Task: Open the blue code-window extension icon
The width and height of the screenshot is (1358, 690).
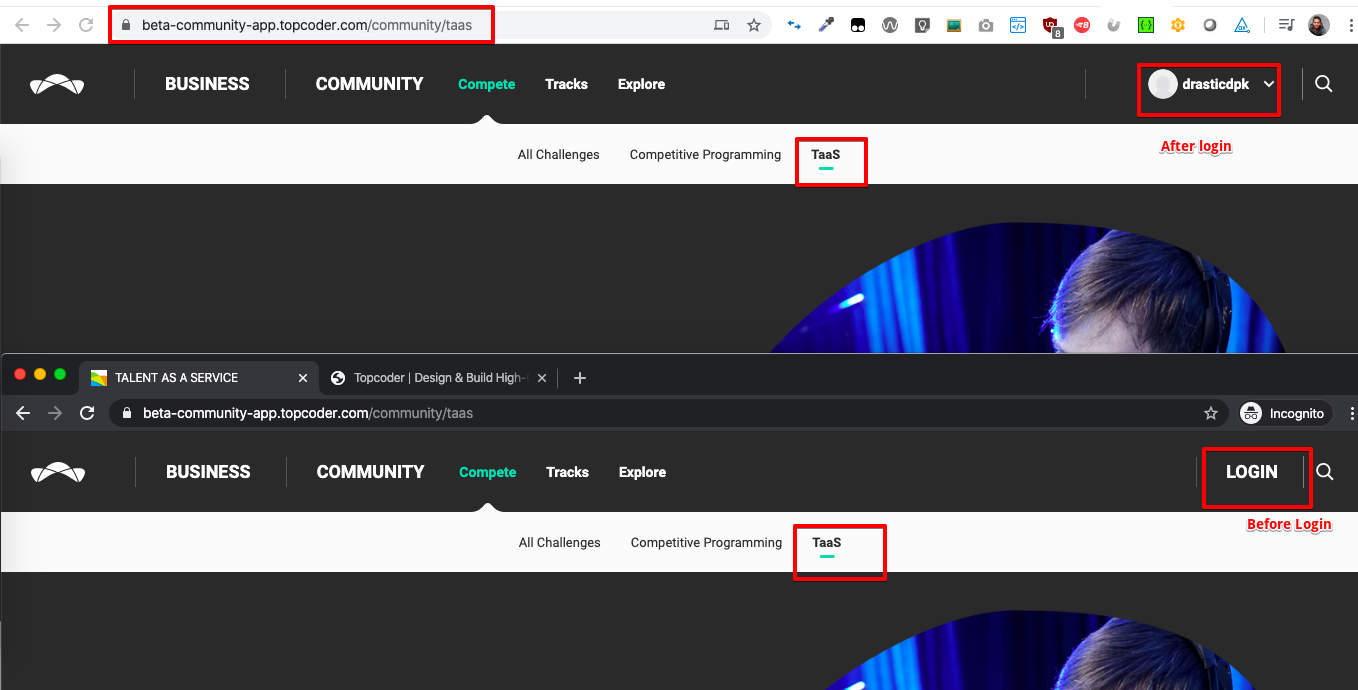Action: pyautogui.click(x=1018, y=25)
